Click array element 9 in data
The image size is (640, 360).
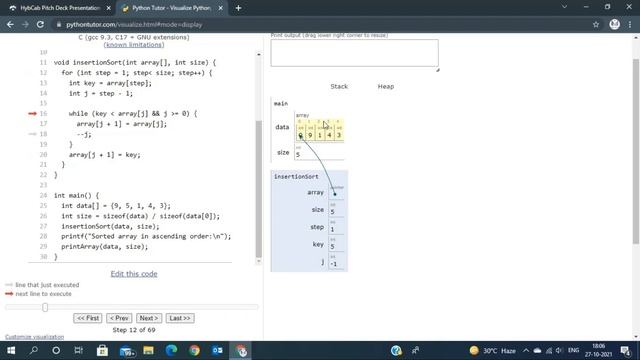(310, 135)
